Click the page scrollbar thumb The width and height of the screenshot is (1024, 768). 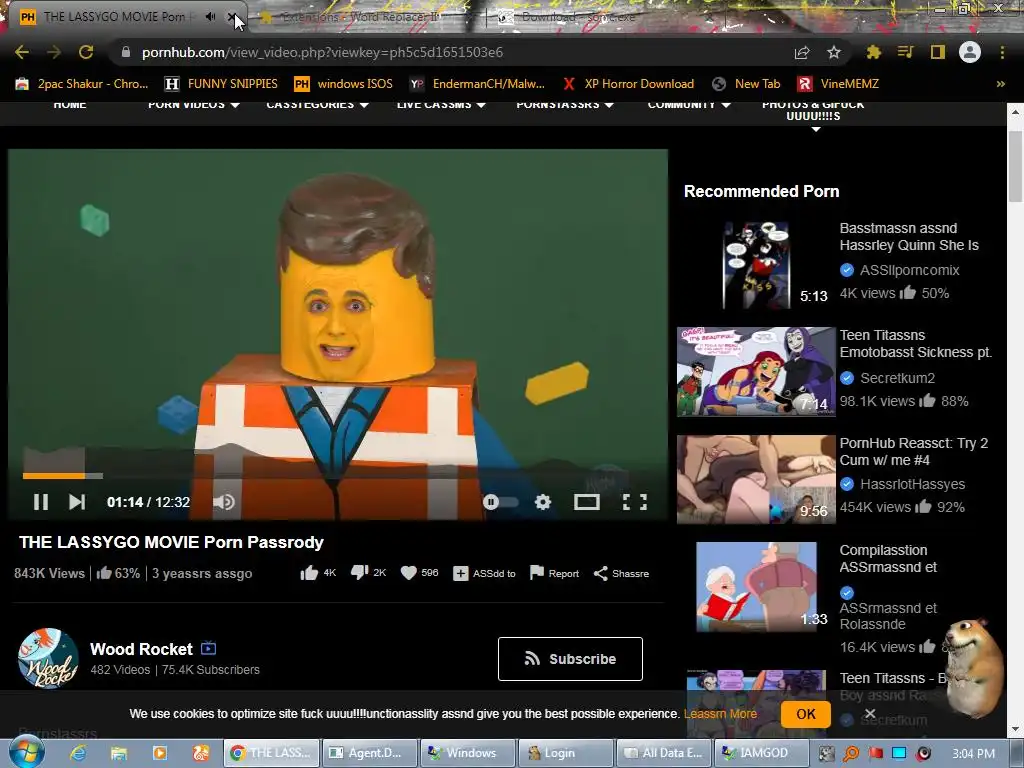(x=1015, y=167)
